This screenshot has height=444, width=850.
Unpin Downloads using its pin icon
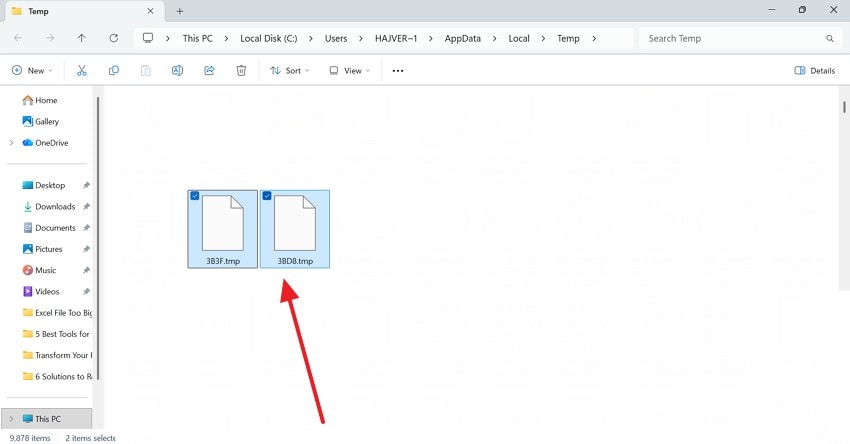(x=86, y=207)
